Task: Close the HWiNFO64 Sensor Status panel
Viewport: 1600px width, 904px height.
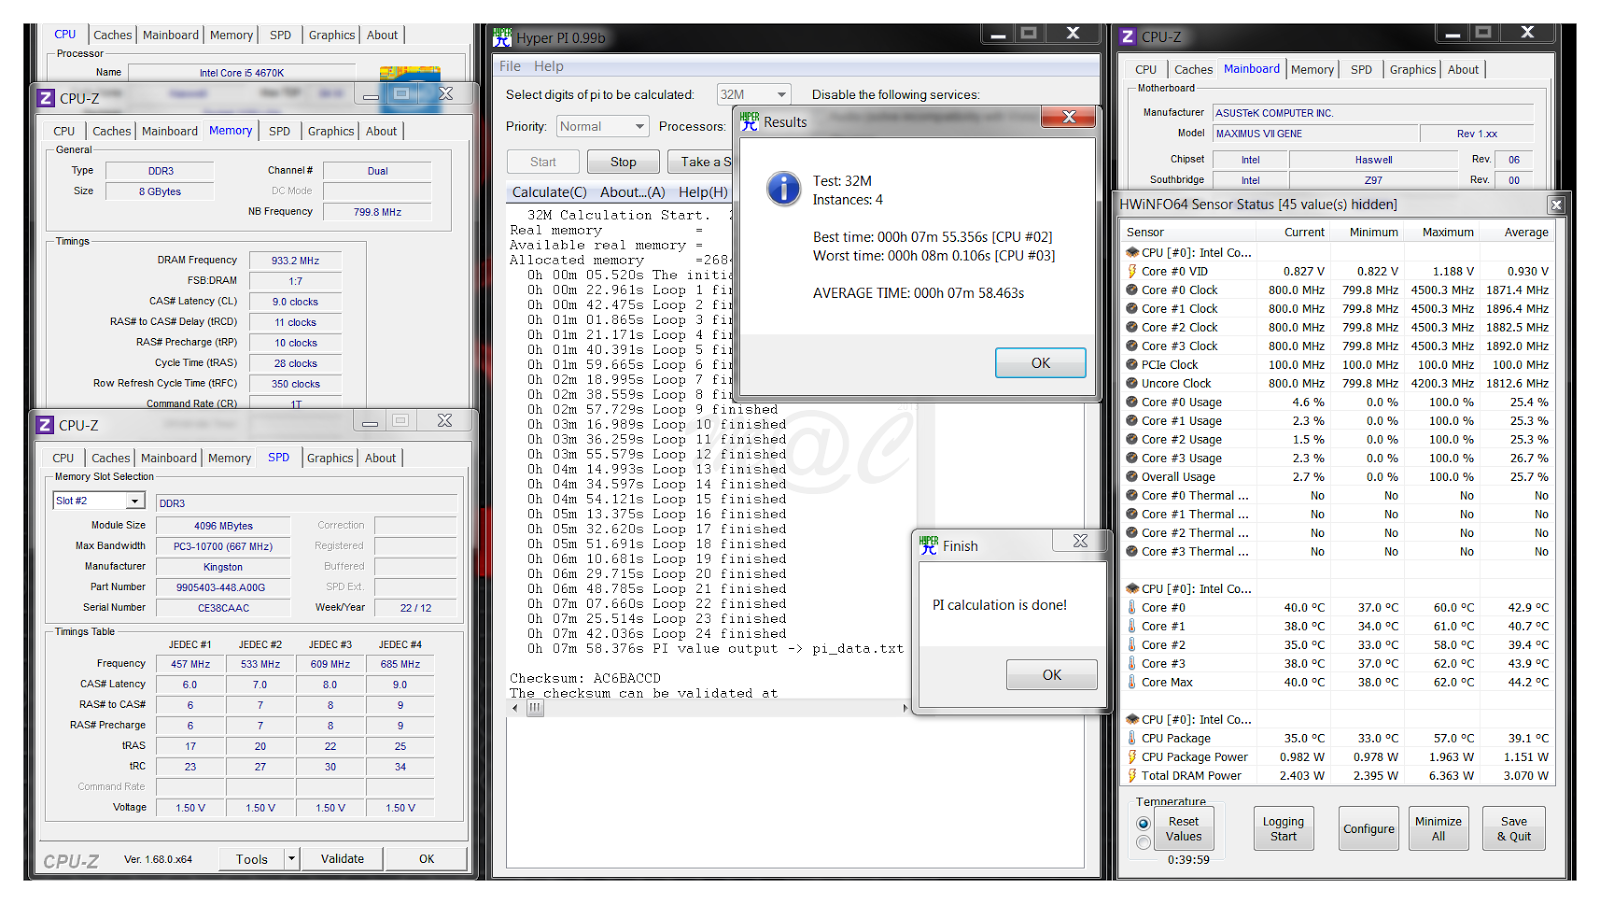Action: click(1556, 204)
